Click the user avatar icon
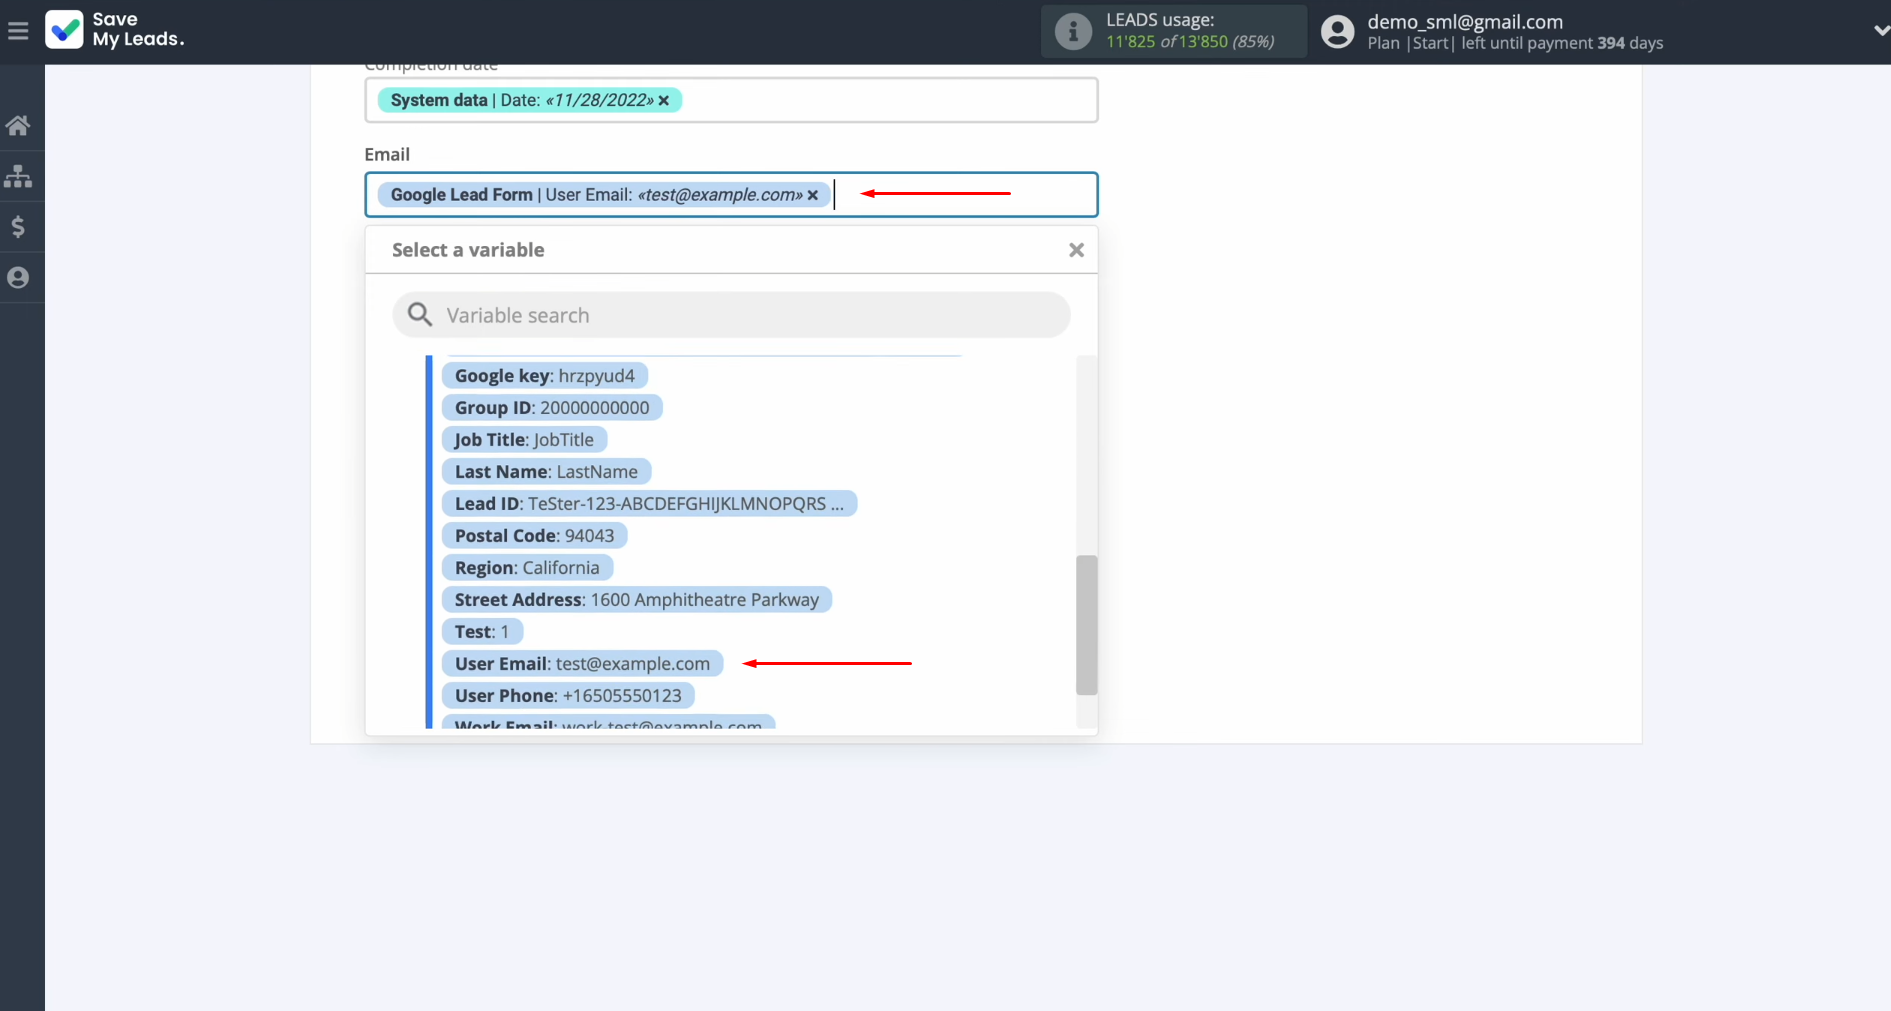The height and width of the screenshot is (1011, 1891). [x=1337, y=32]
